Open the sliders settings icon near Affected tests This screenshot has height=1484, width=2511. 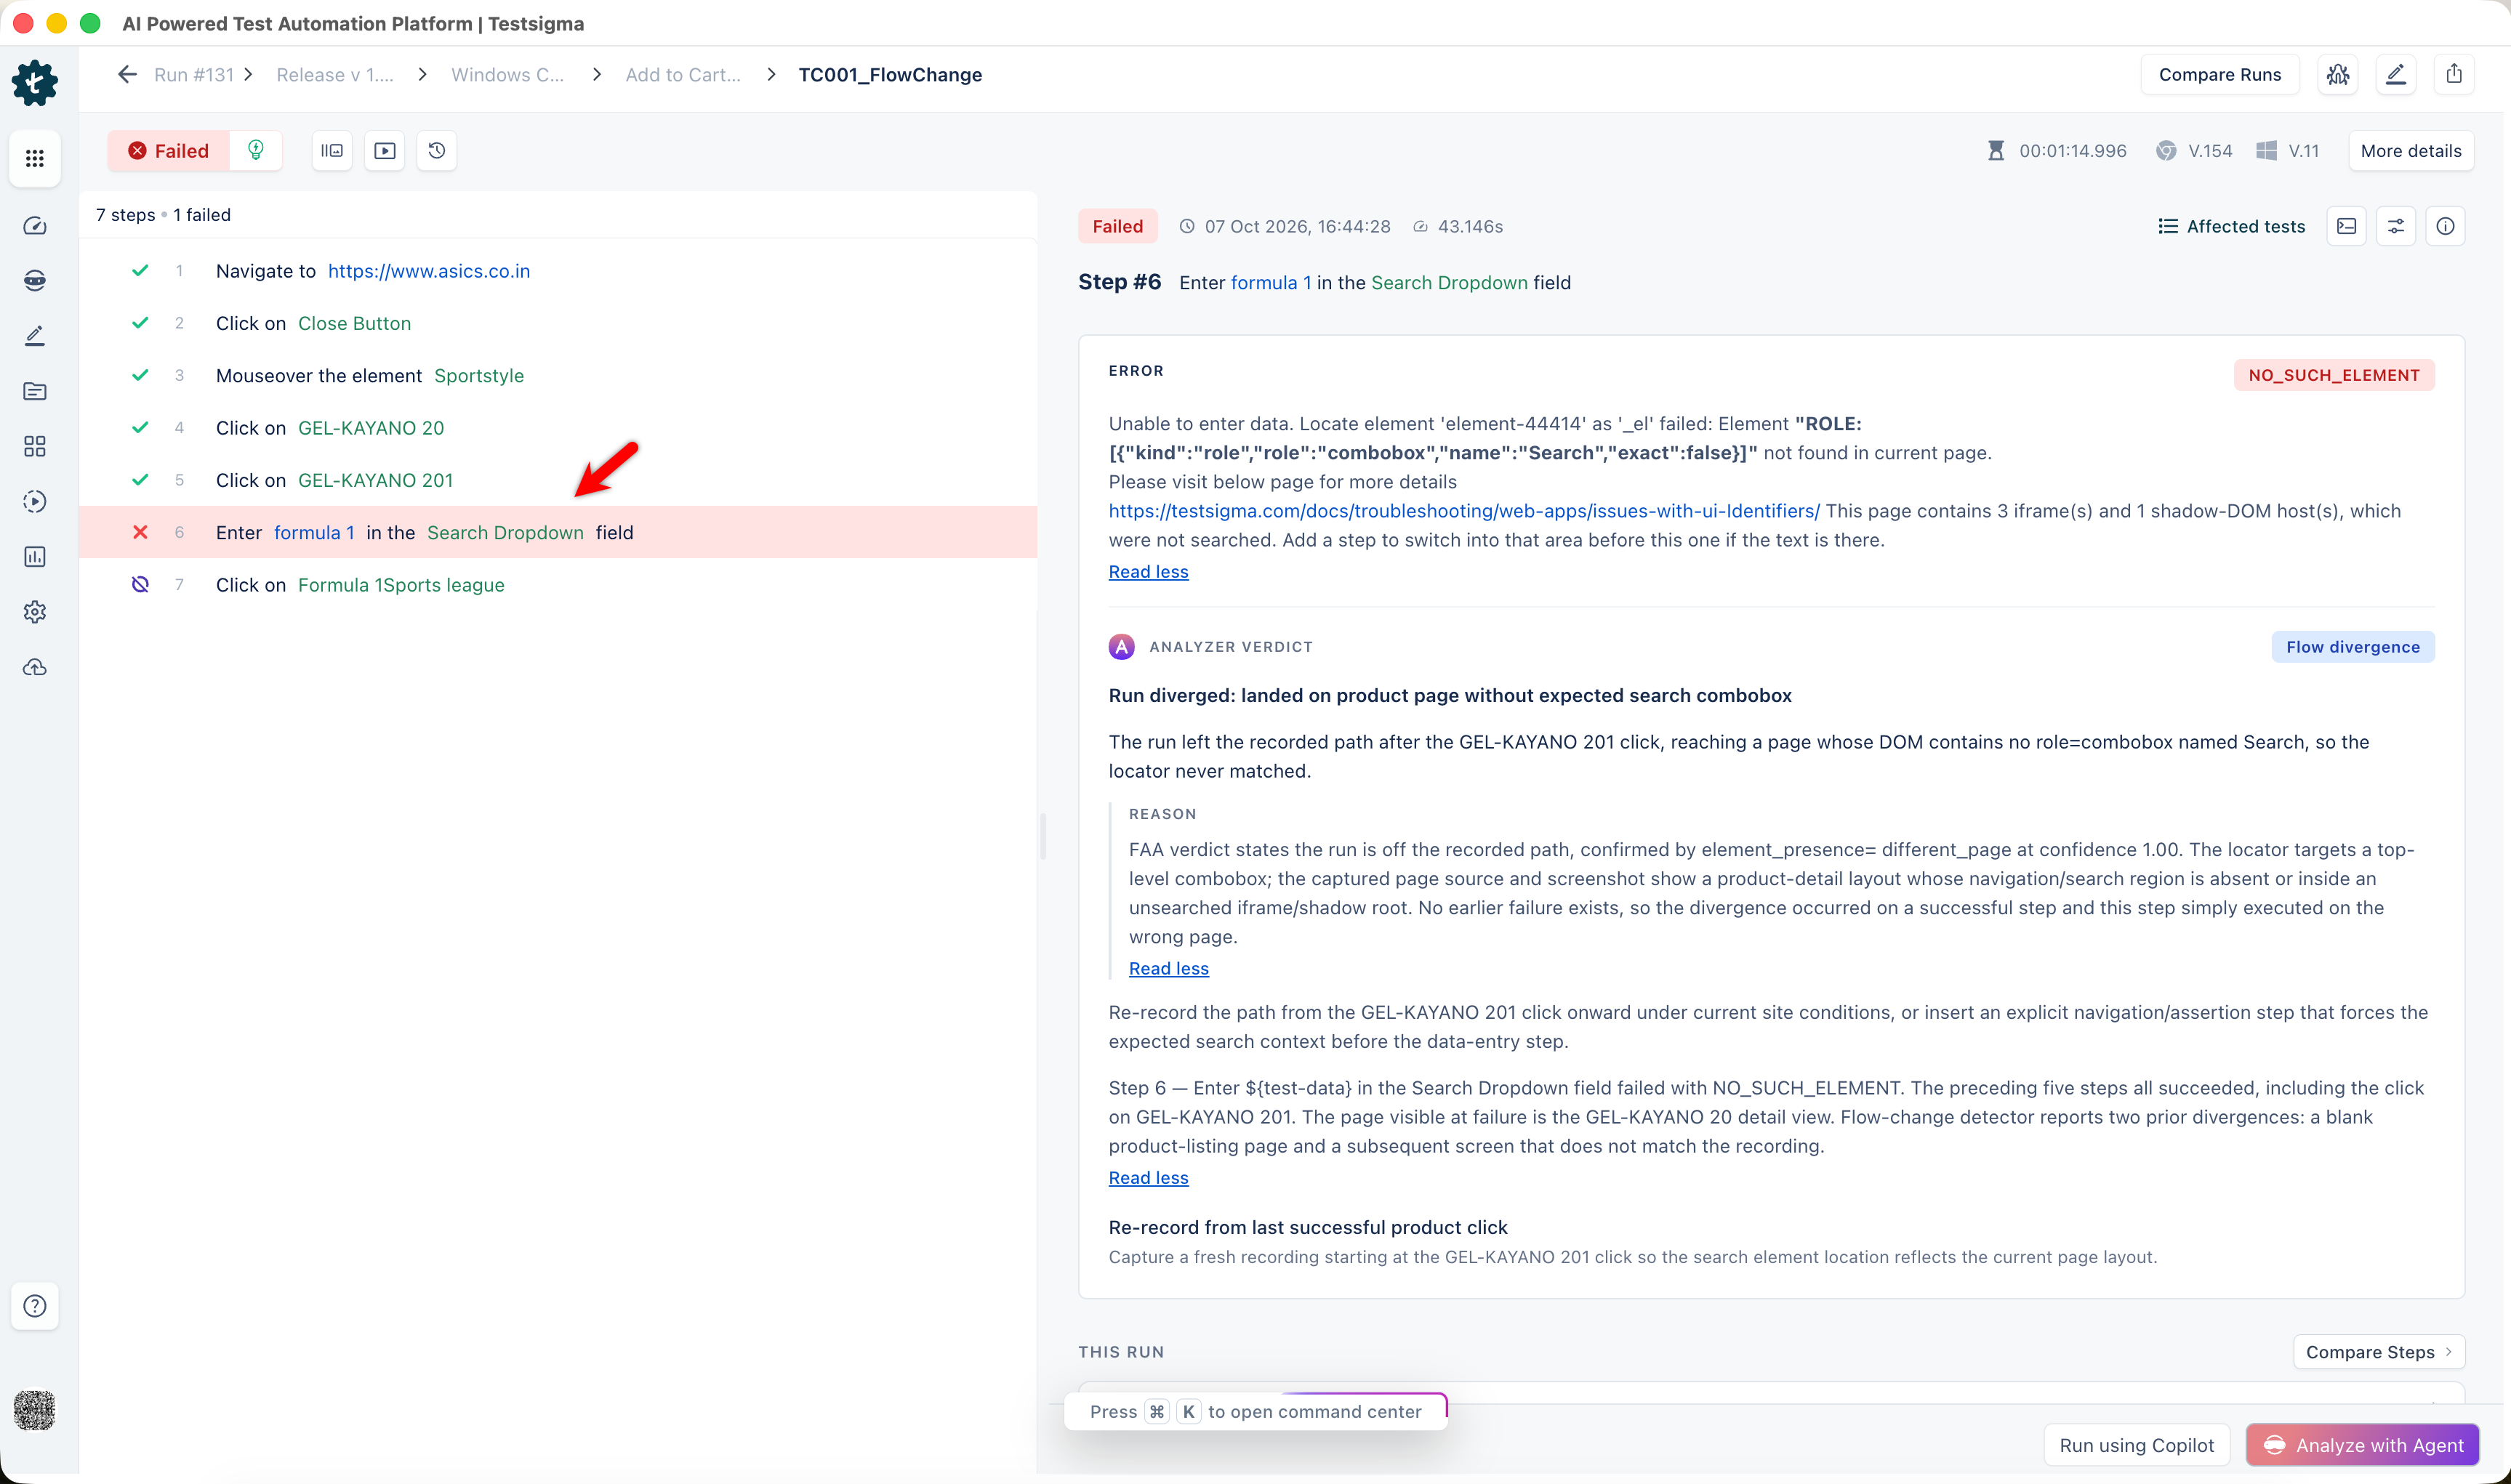(2396, 226)
